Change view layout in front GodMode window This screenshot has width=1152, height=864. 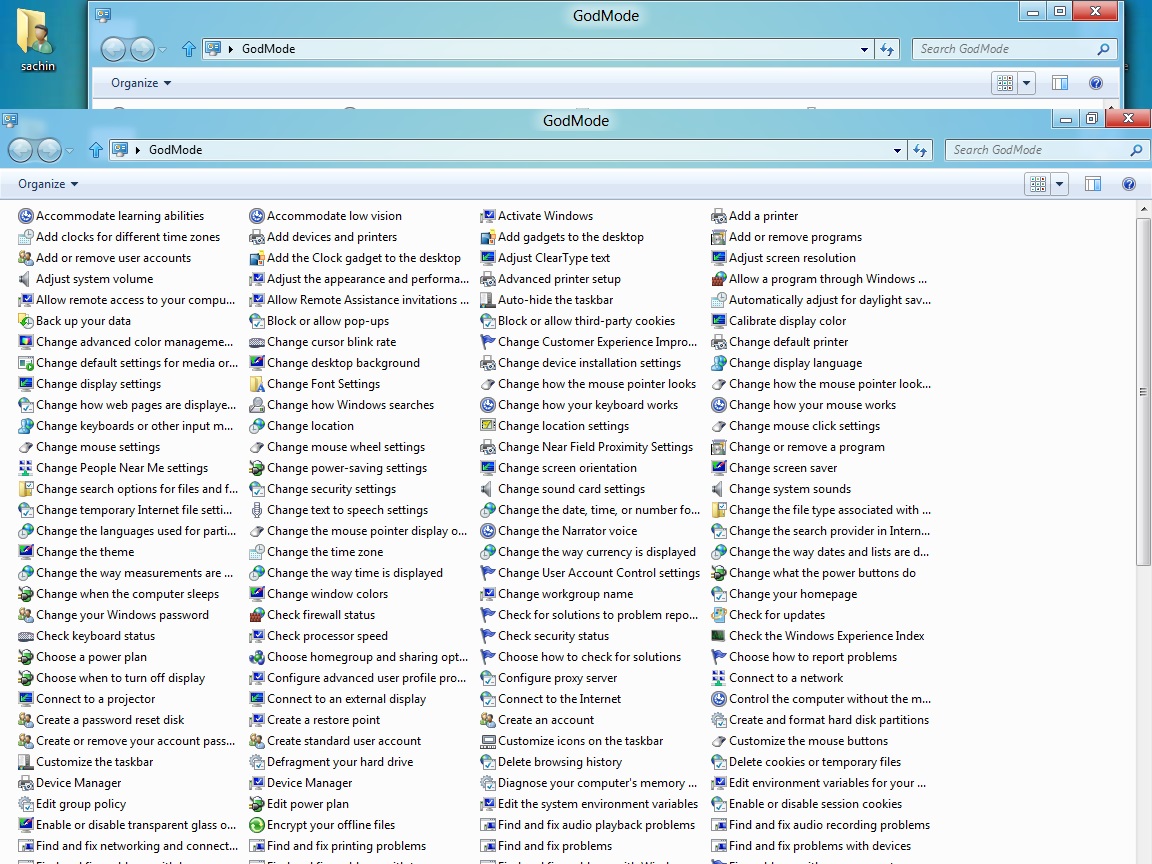[1037, 184]
